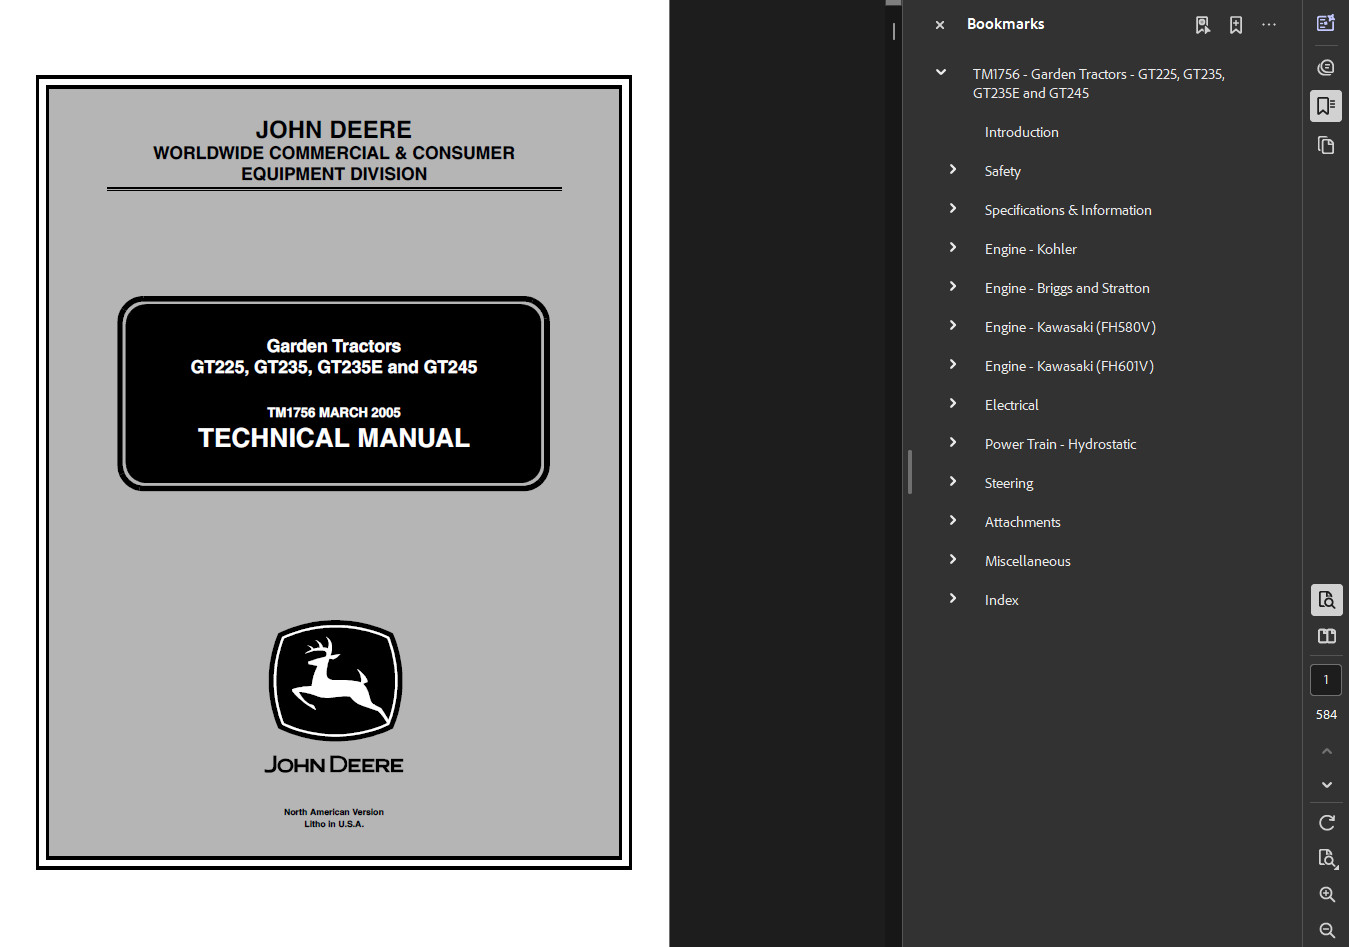Expand the Steering bookmark chevron
The width and height of the screenshot is (1349, 947).
953,482
